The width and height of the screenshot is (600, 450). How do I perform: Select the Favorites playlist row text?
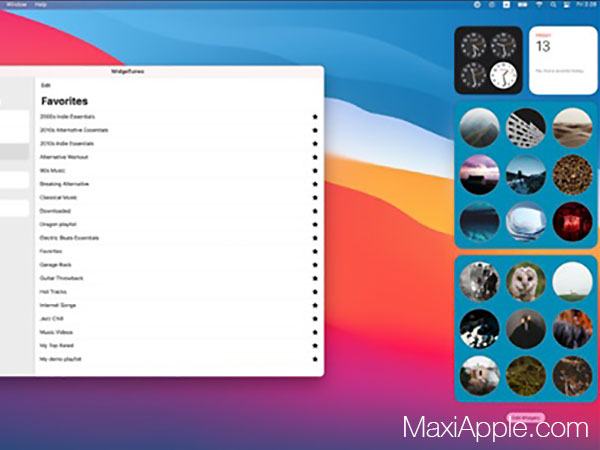coord(51,251)
